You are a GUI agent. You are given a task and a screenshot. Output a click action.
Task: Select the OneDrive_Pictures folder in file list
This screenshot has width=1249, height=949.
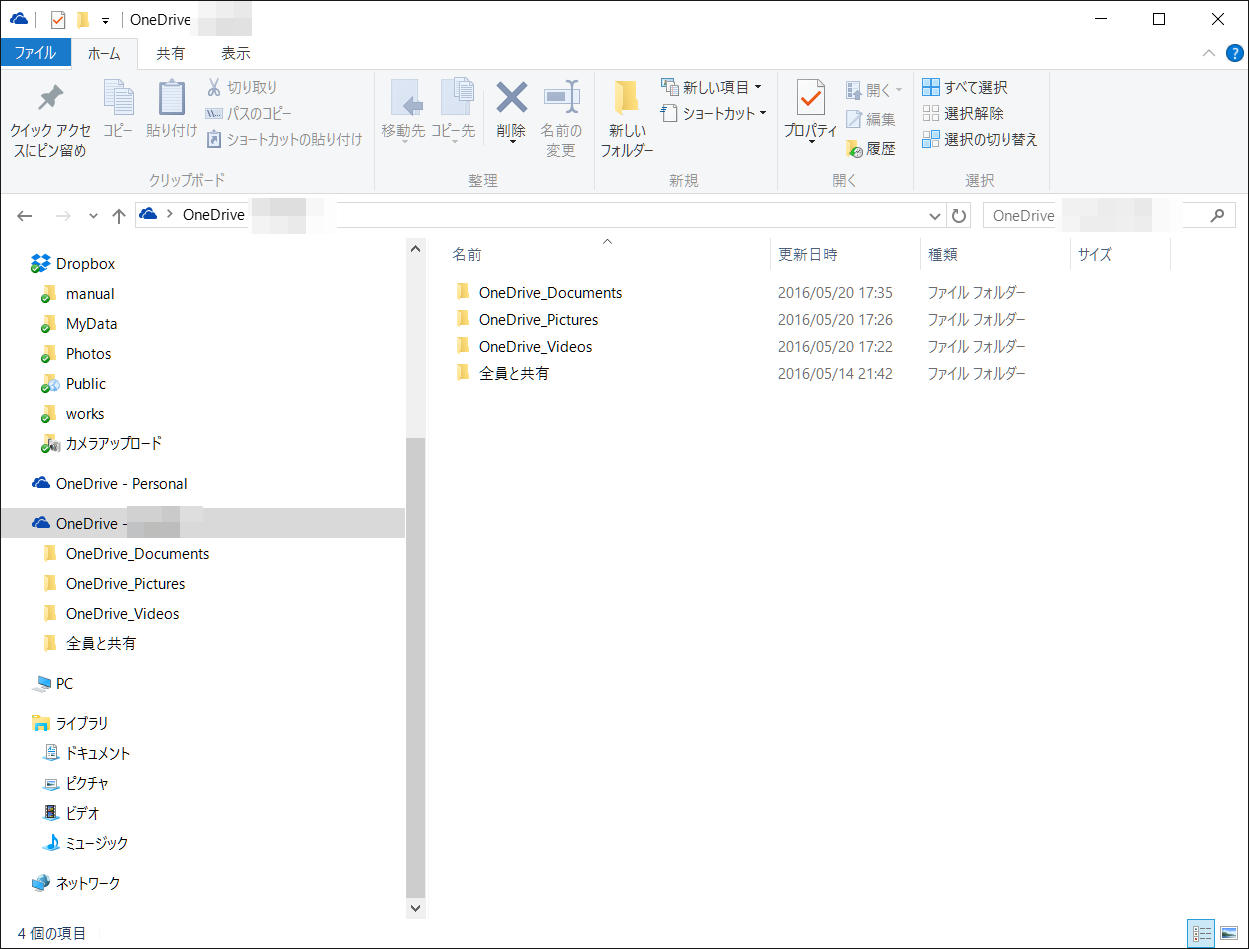[x=538, y=320]
